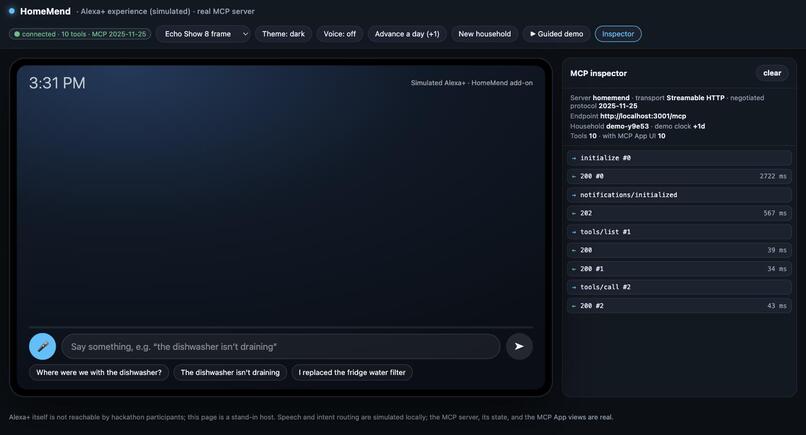The height and width of the screenshot is (435, 806).
Task: Clear the MCP inspector log
Action: (x=772, y=73)
